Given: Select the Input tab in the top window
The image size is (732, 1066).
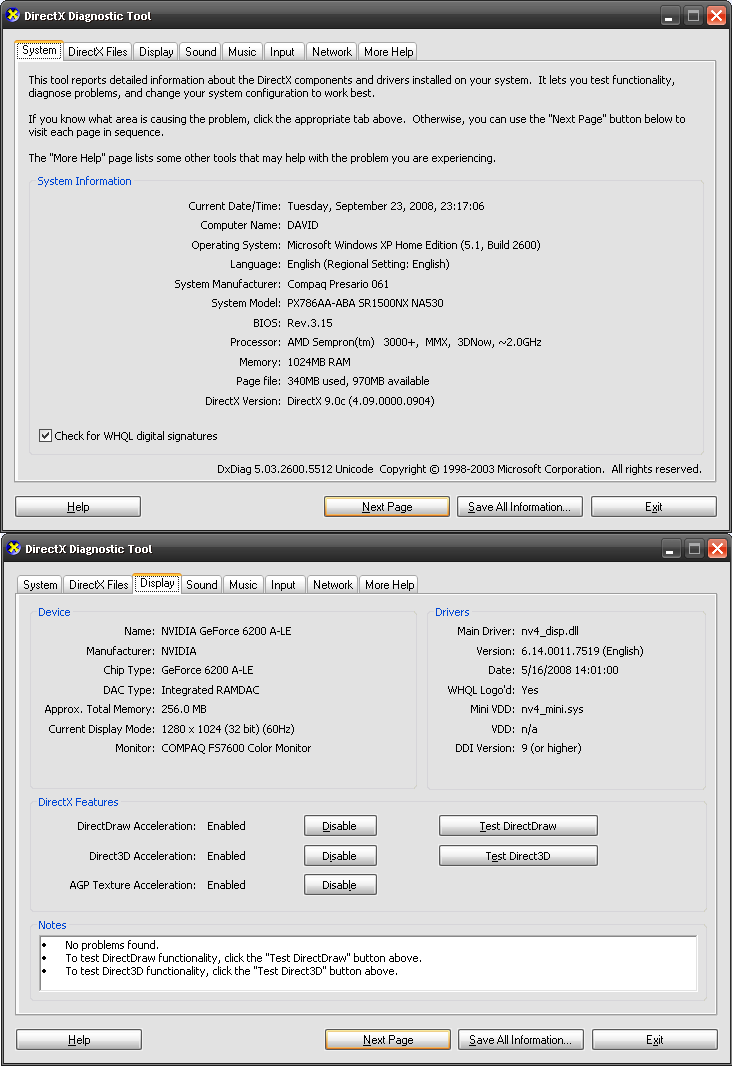Looking at the screenshot, I should 282,52.
